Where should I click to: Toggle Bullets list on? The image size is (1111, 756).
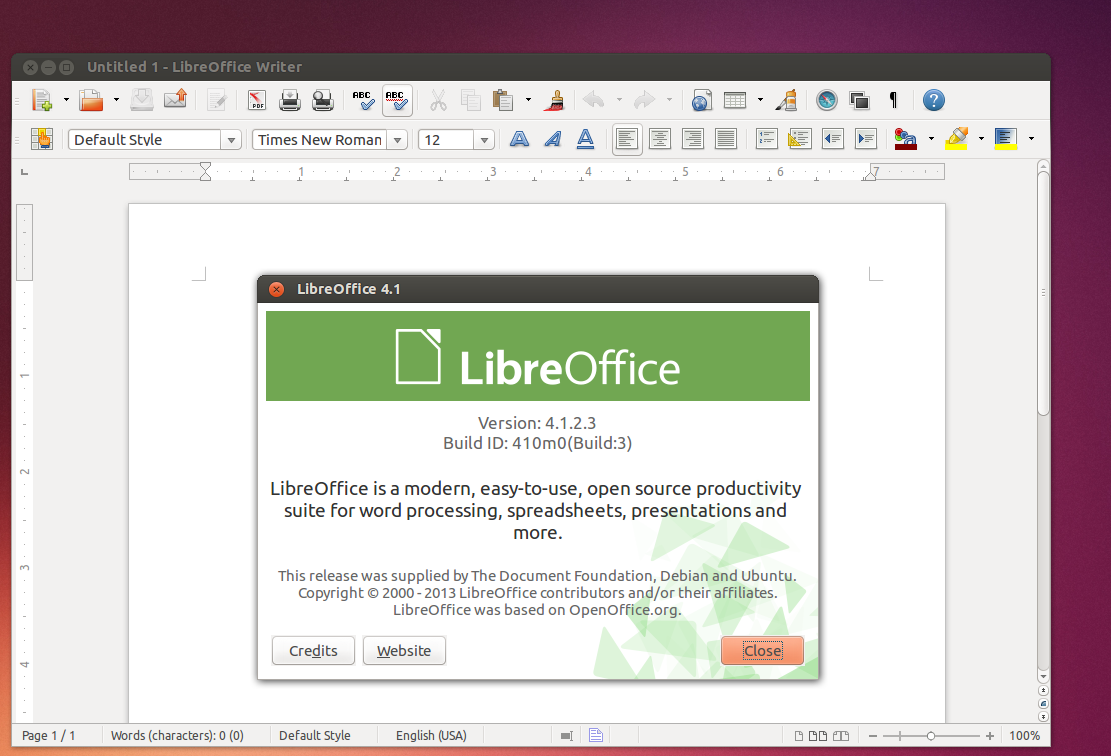[x=799, y=138]
